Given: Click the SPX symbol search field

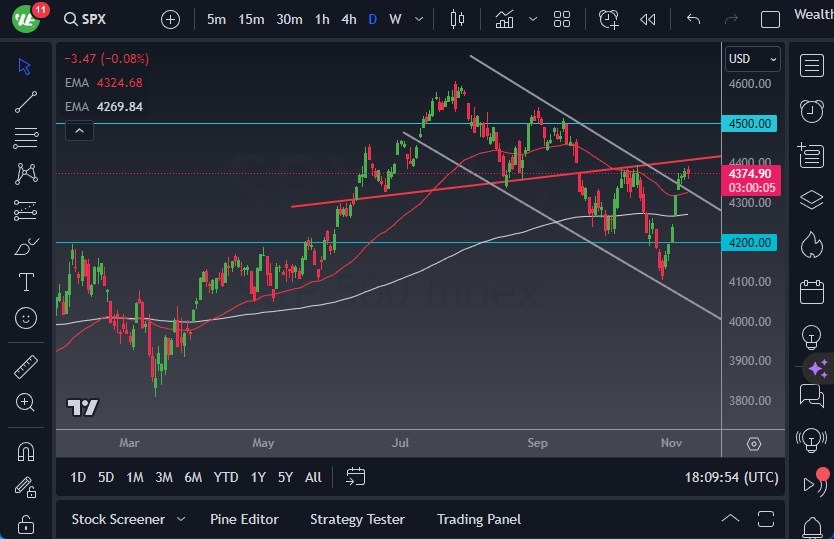Looking at the screenshot, I should 98,19.
